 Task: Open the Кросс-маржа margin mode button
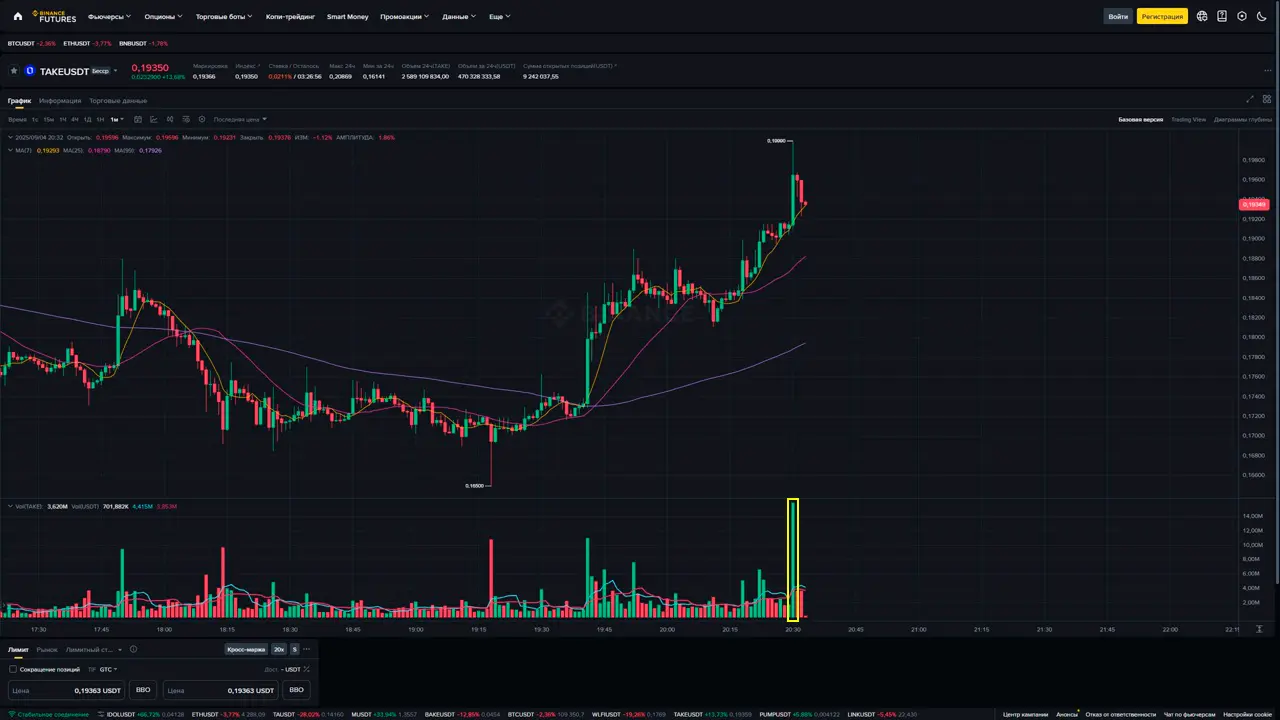point(246,649)
